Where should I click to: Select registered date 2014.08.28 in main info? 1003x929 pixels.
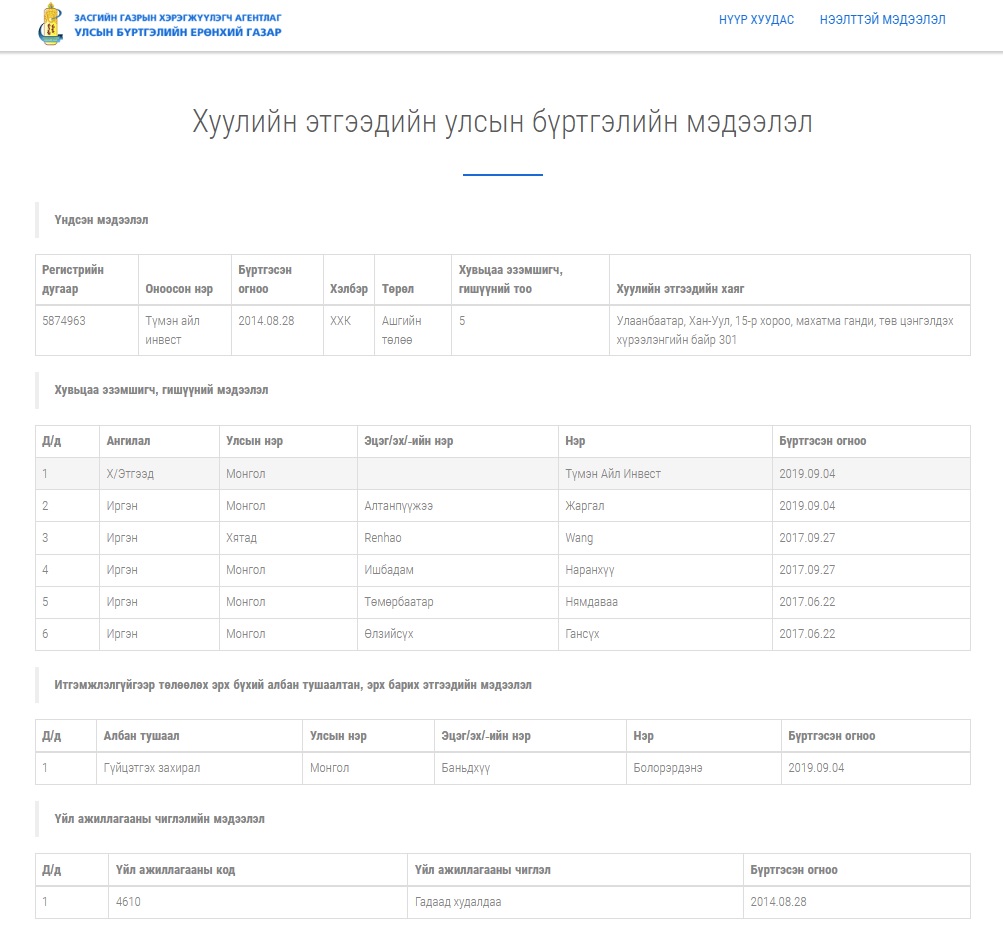266,321
